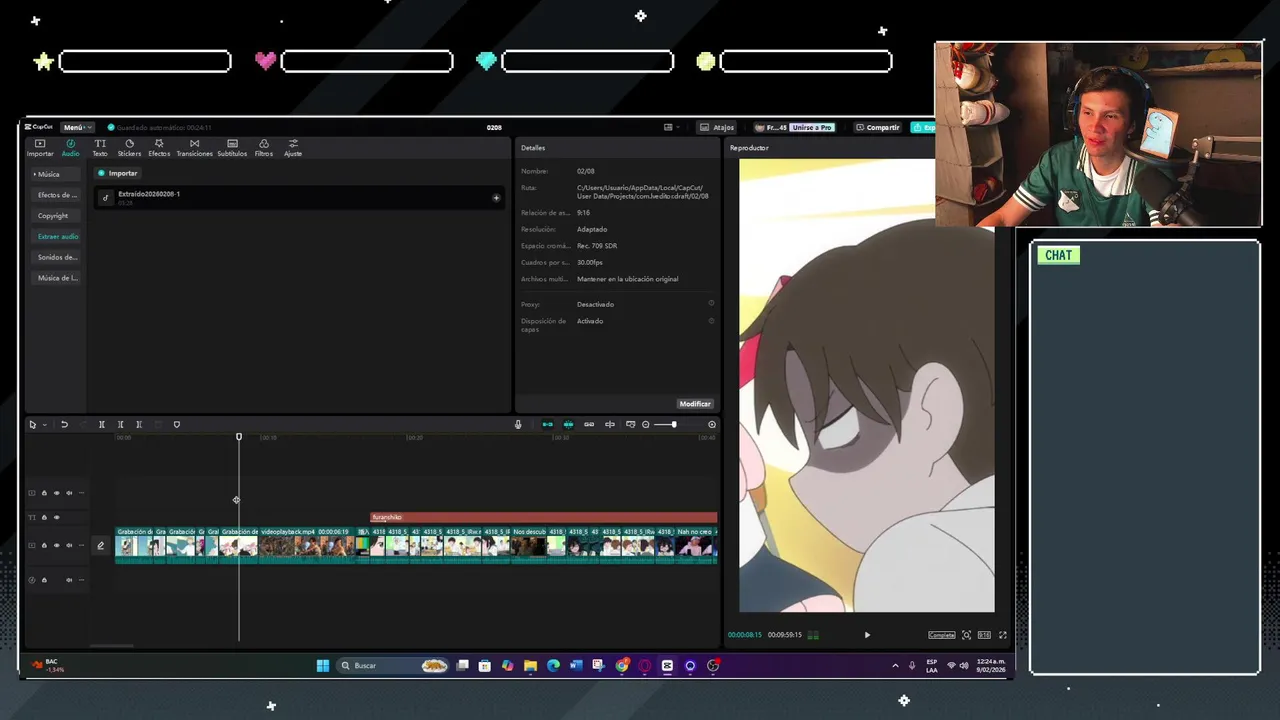Open the CapCut Menú dropdown

77,127
